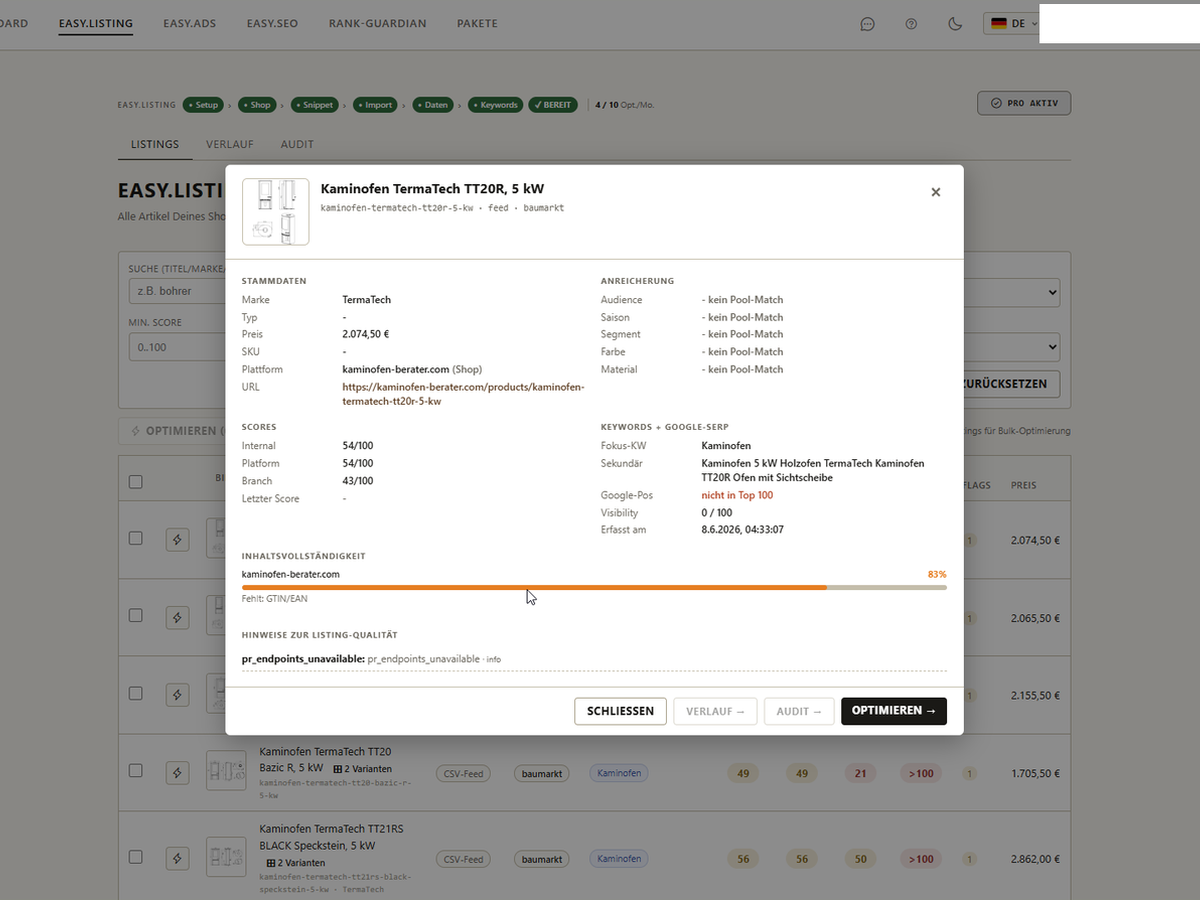This screenshot has height=900, width=1200.
Task: Check the checkbox in the 1.705,50 € row
Action: tap(136, 771)
